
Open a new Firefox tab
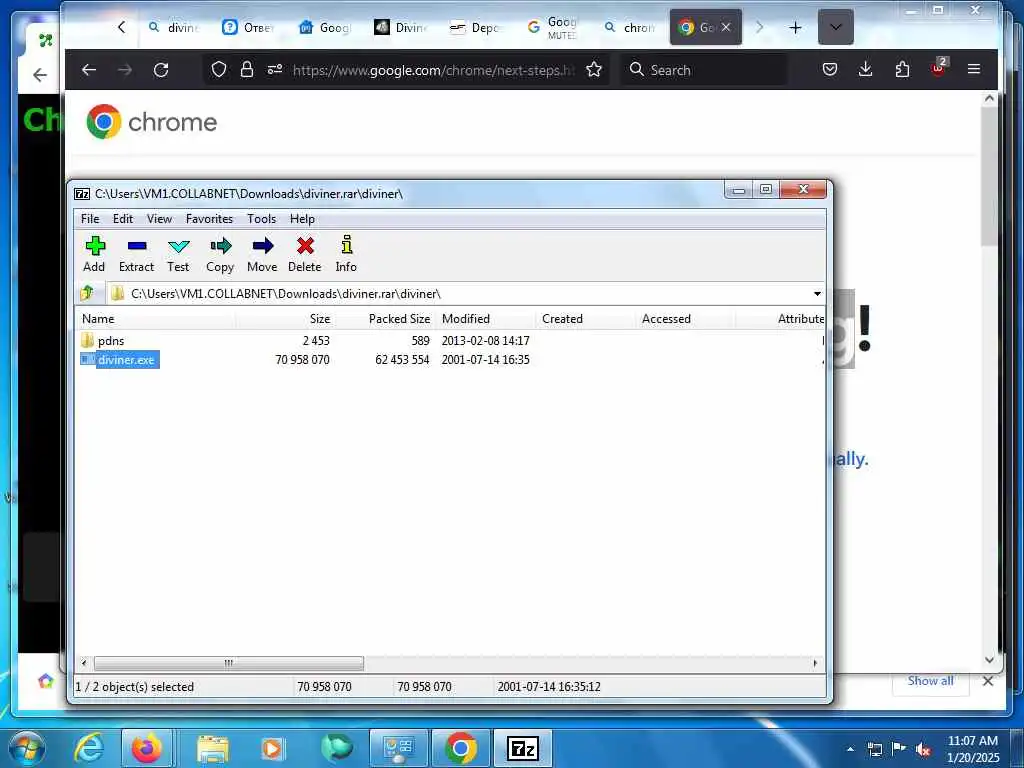click(x=795, y=27)
